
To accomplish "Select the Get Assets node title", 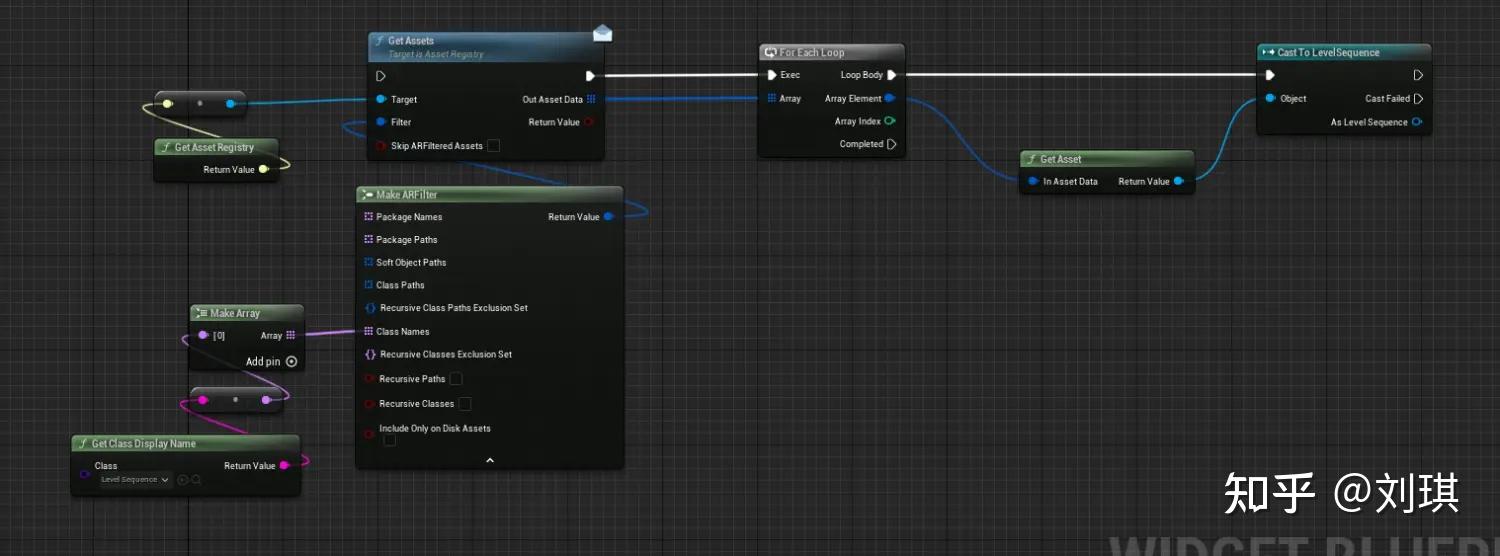I will pyautogui.click(x=411, y=41).
